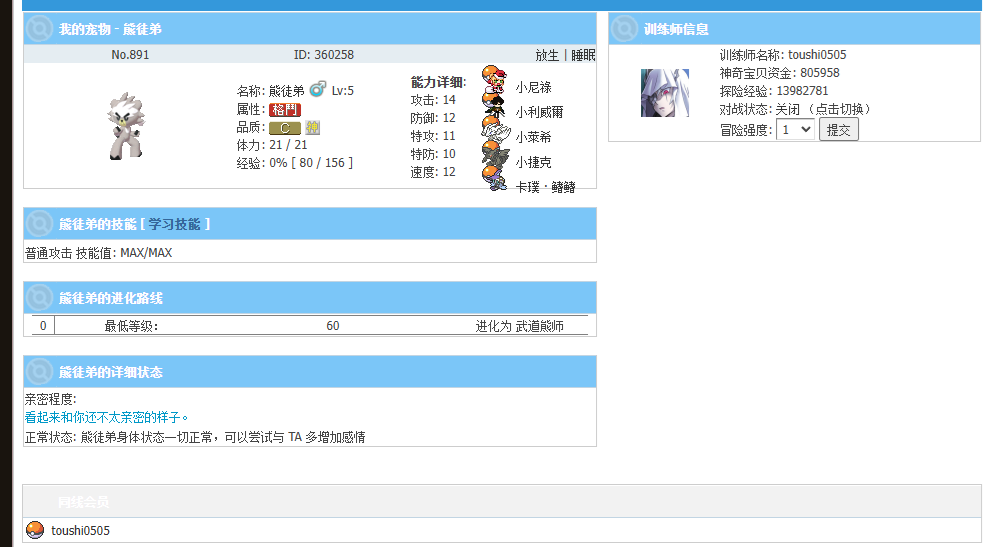This screenshot has height=547, width=988.
Task: Click the 探险经验: 13982781 text
Action: click(774, 91)
